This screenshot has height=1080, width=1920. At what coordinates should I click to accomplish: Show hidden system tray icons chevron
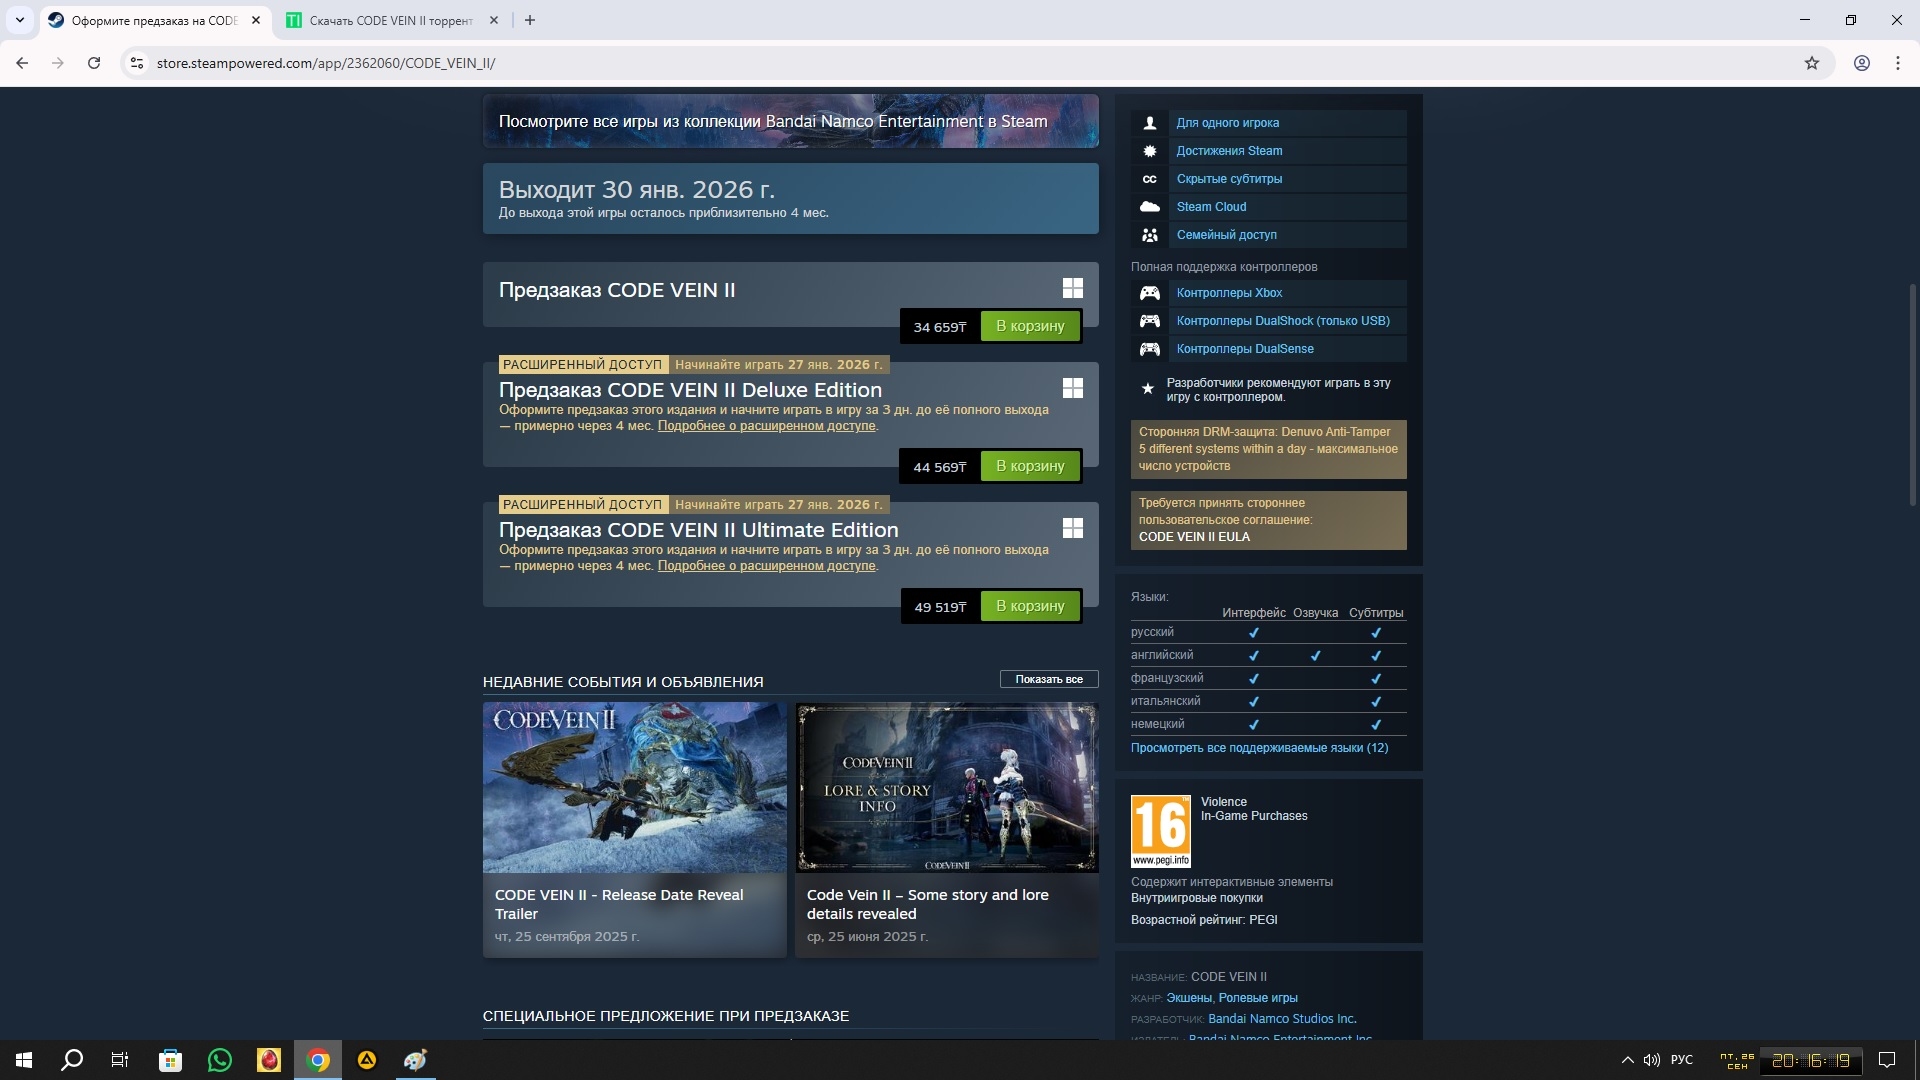[1627, 1060]
